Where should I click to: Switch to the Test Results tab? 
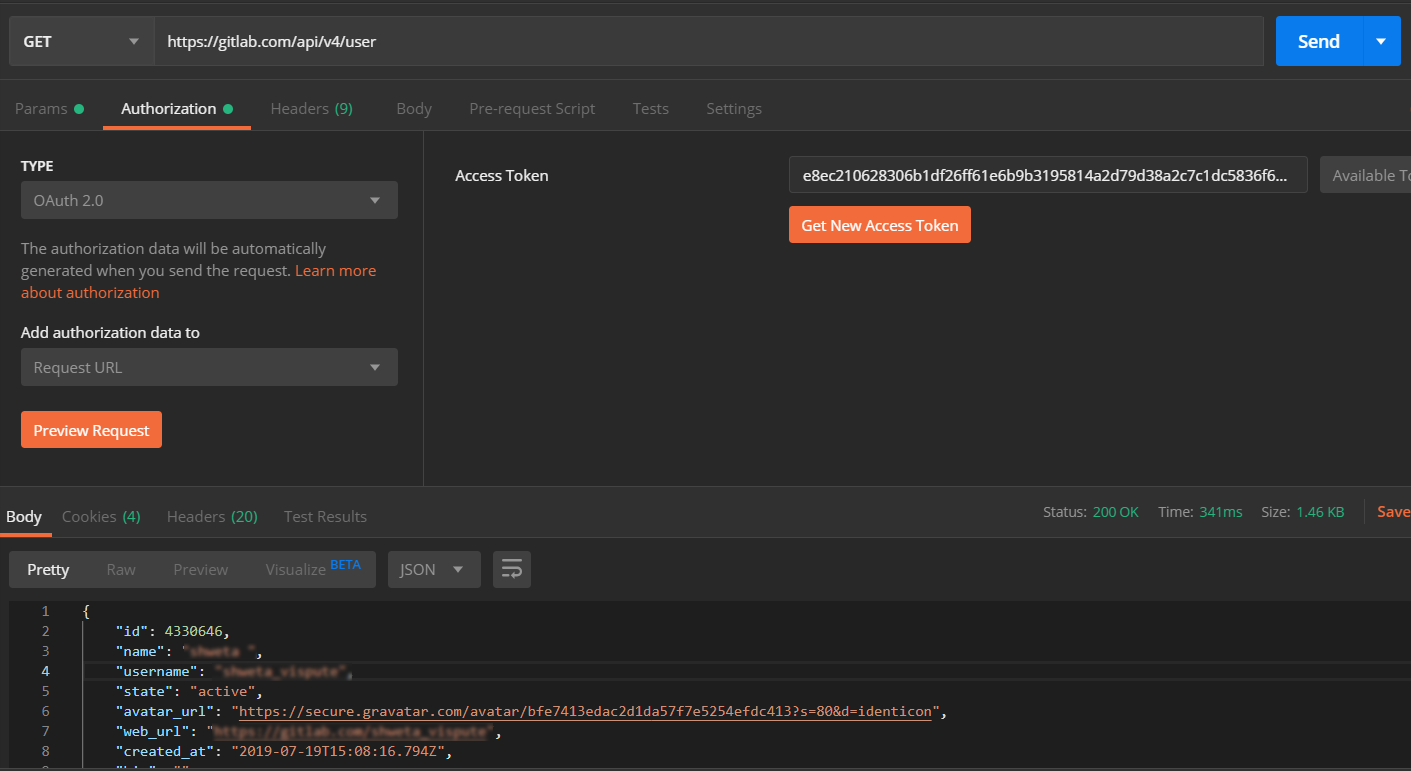click(x=325, y=516)
